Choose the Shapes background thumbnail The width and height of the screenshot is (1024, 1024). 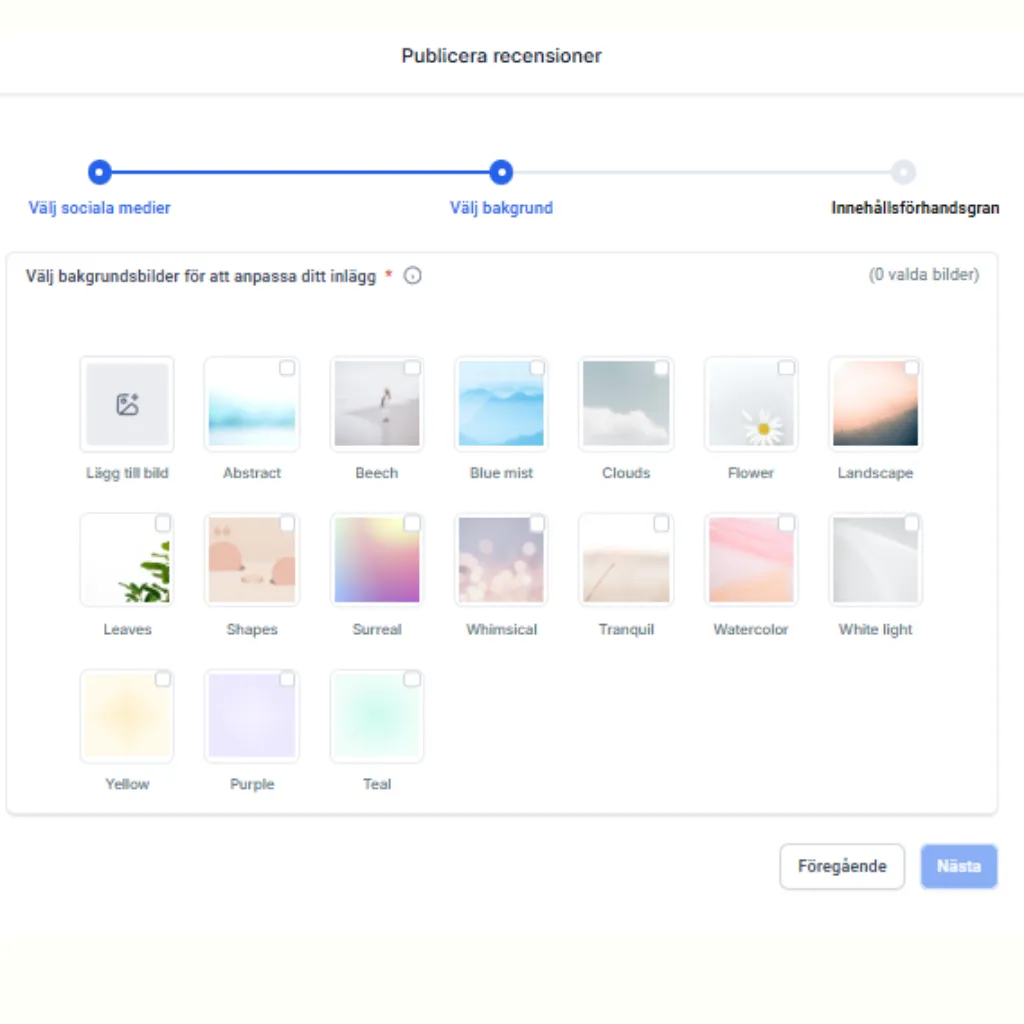tap(252, 560)
